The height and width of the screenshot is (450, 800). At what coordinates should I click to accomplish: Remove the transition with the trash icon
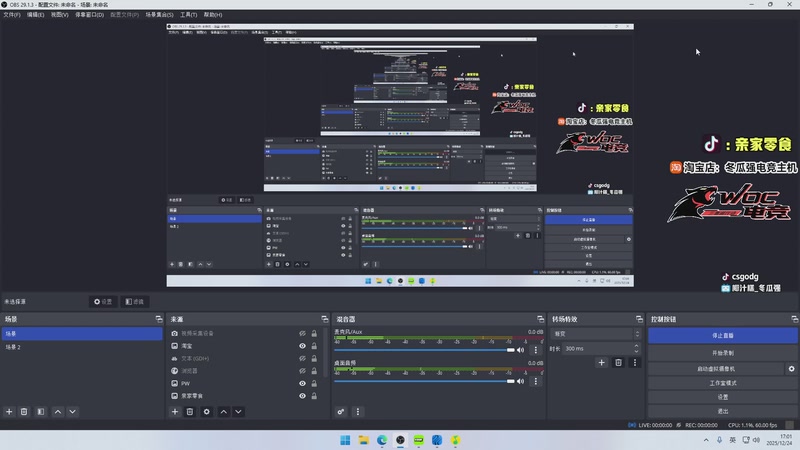(618, 363)
